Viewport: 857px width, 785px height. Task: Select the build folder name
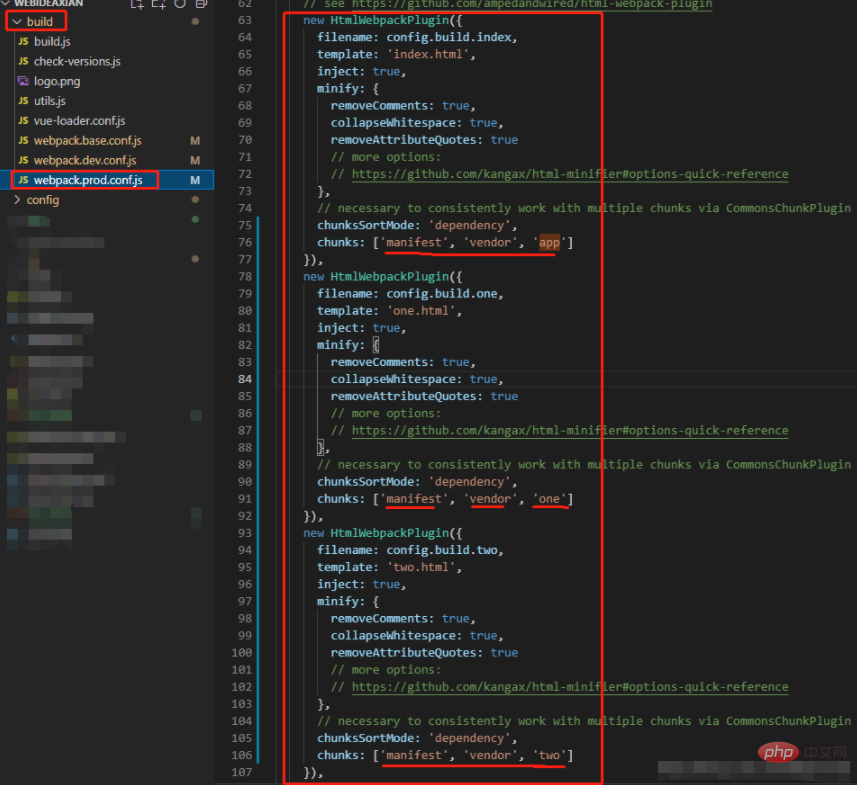(40, 22)
